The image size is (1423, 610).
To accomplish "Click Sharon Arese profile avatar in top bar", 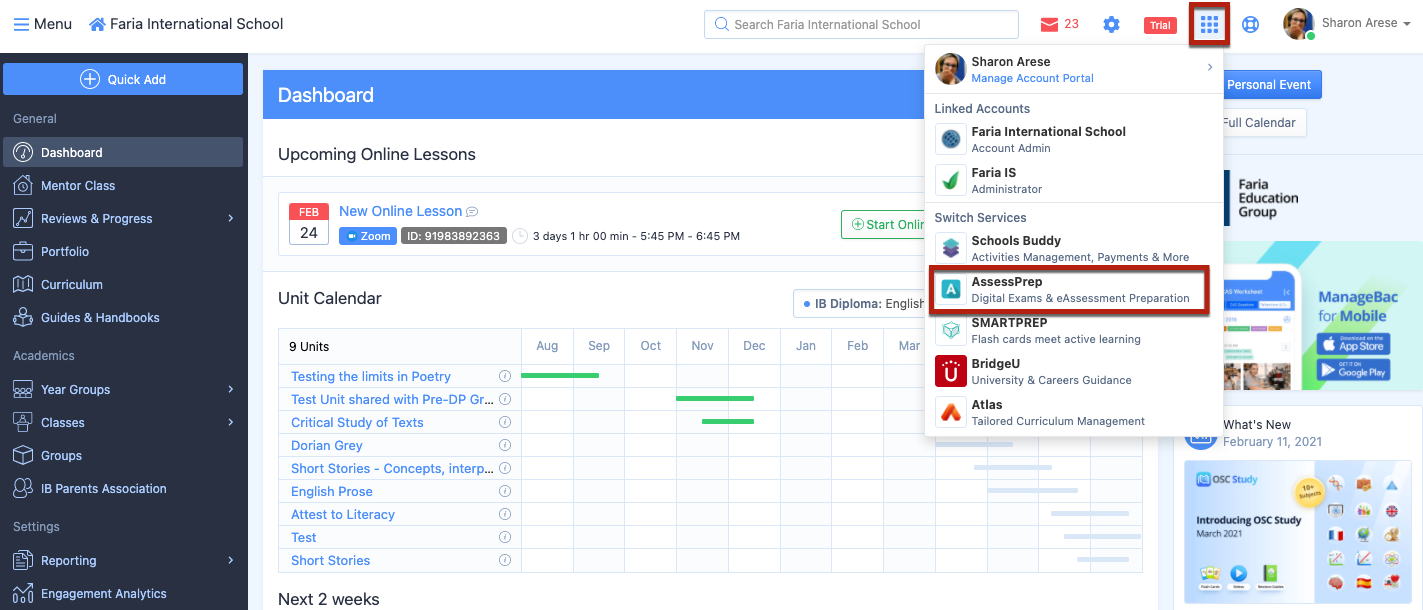I will (1299, 24).
